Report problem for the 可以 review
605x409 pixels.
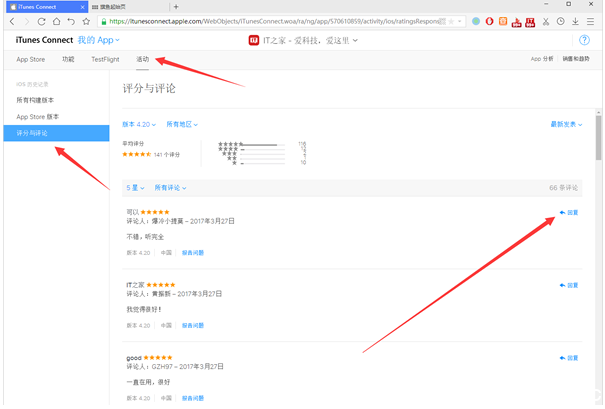click(x=193, y=253)
